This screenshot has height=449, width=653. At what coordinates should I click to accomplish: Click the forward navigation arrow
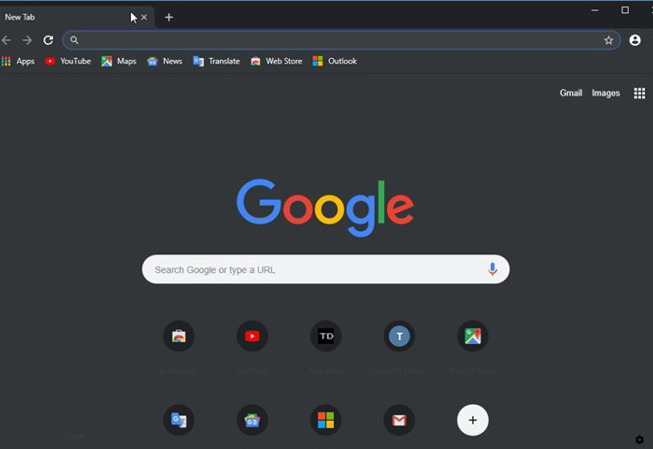pyautogui.click(x=27, y=40)
